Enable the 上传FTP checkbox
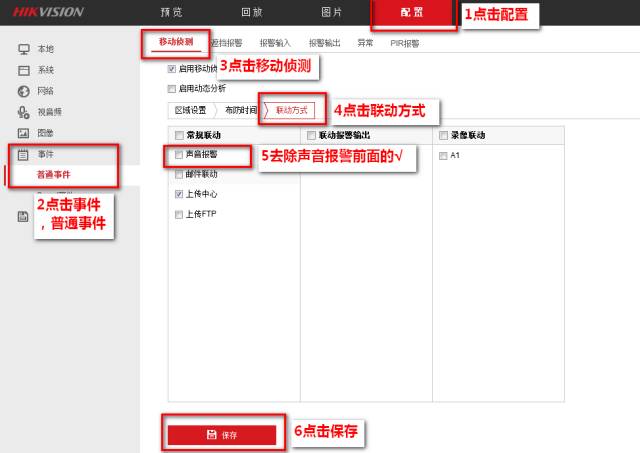The image size is (640, 453). (179, 214)
